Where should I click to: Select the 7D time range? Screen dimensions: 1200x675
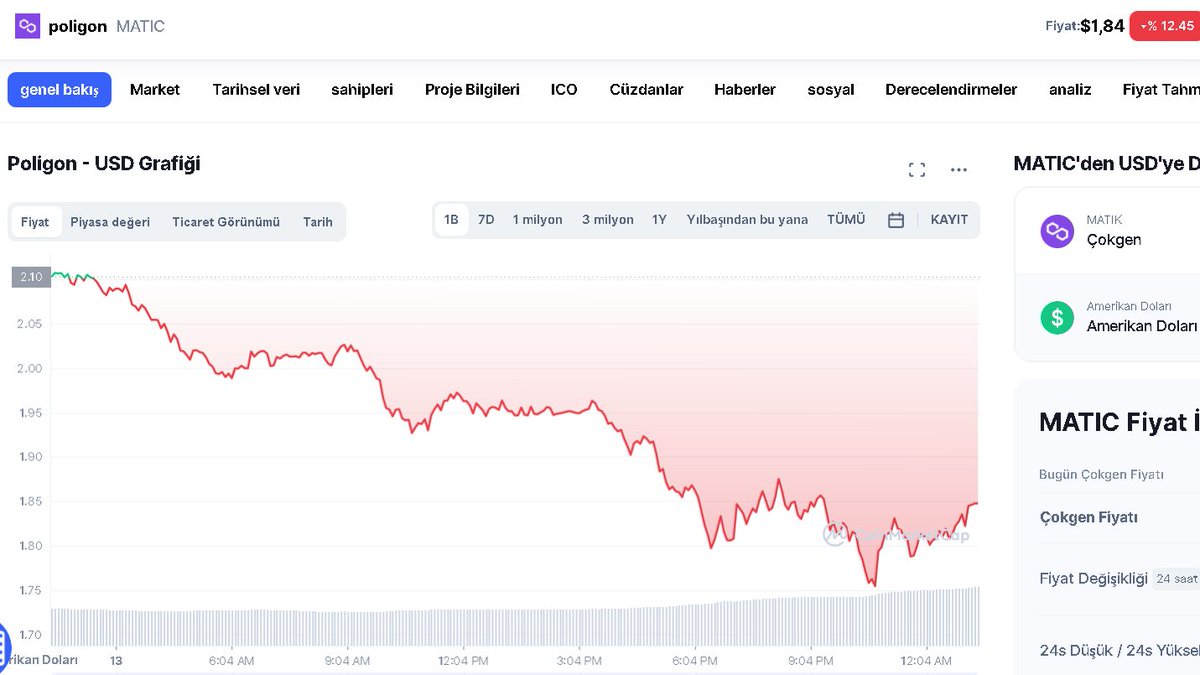(x=486, y=220)
